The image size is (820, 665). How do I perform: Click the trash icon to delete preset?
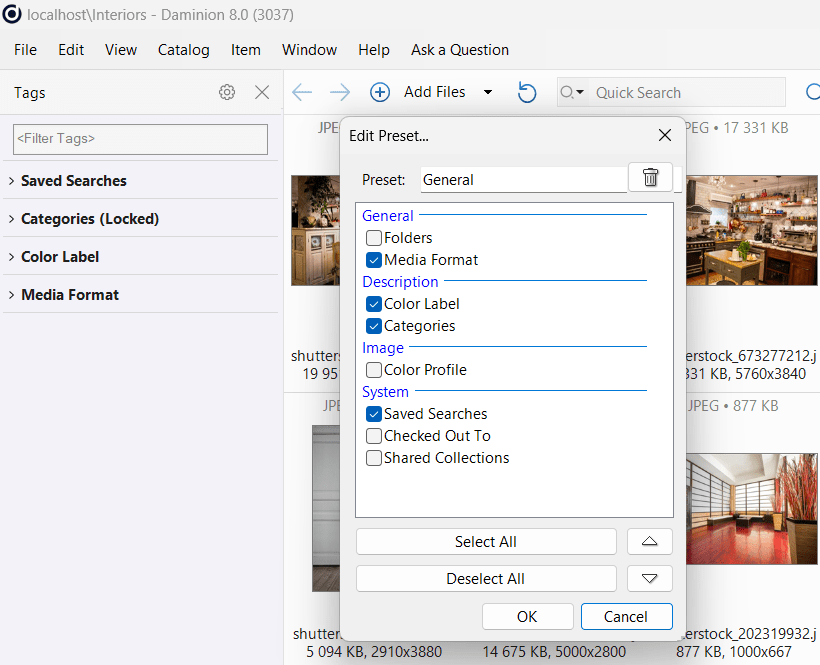650,178
